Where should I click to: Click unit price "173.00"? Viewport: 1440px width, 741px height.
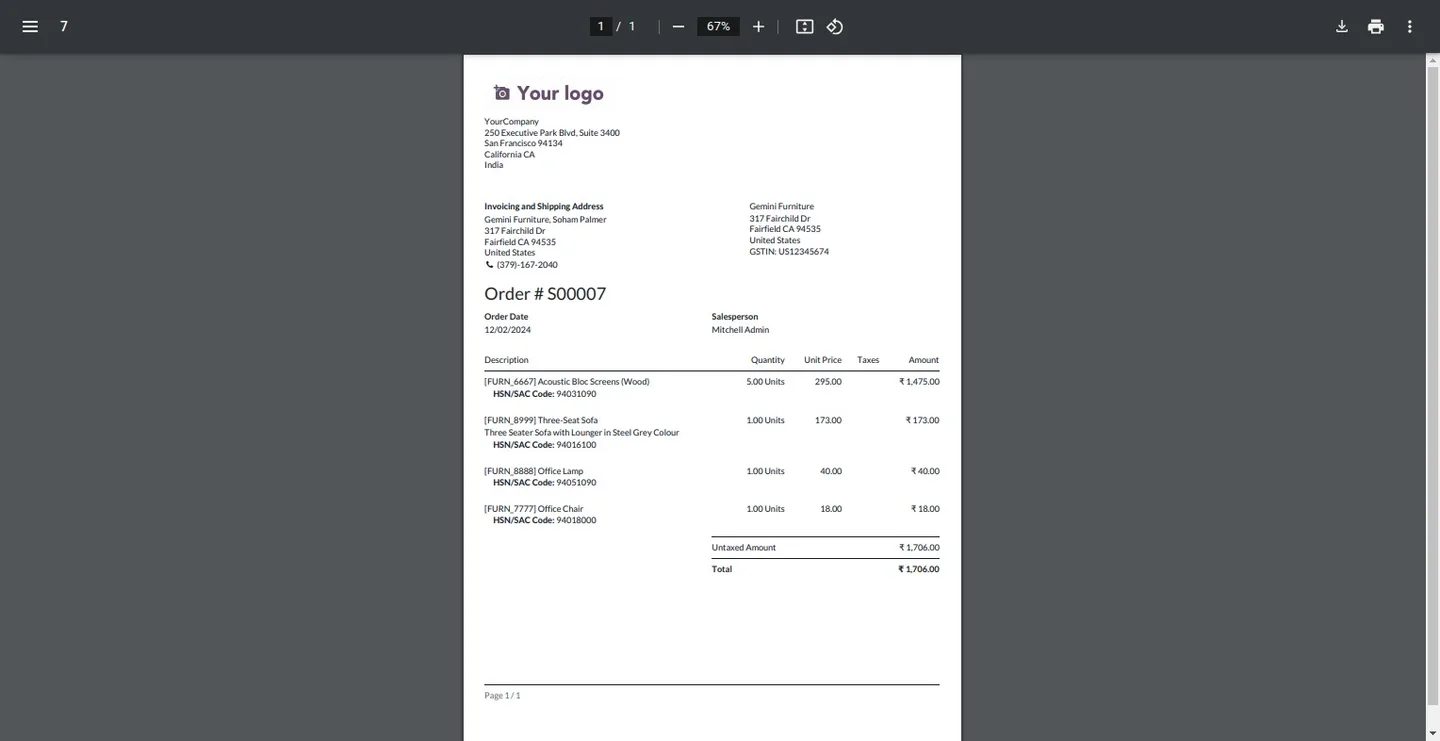pyautogui.click(x=828, y=420)
